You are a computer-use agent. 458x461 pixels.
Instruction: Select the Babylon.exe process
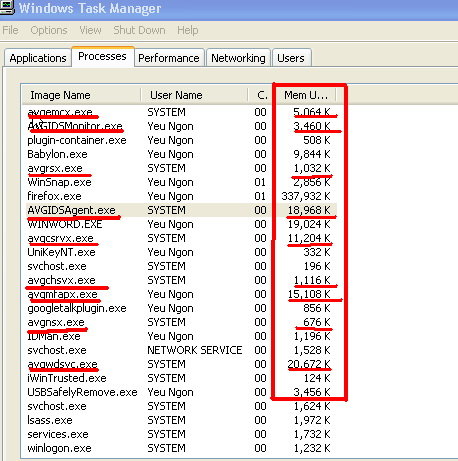tap(180, 154)
